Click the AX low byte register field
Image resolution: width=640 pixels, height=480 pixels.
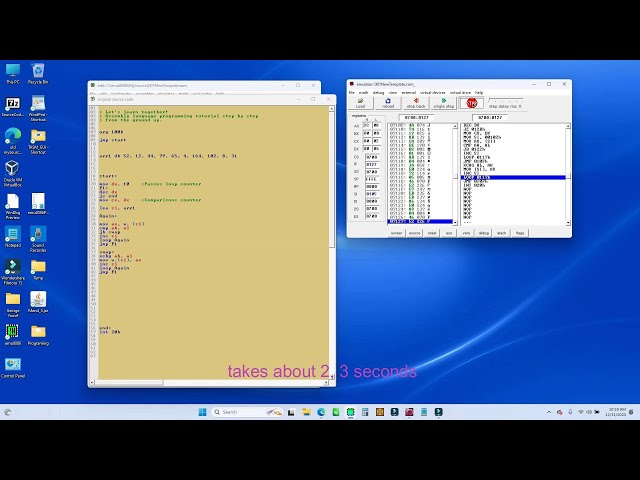376,126
